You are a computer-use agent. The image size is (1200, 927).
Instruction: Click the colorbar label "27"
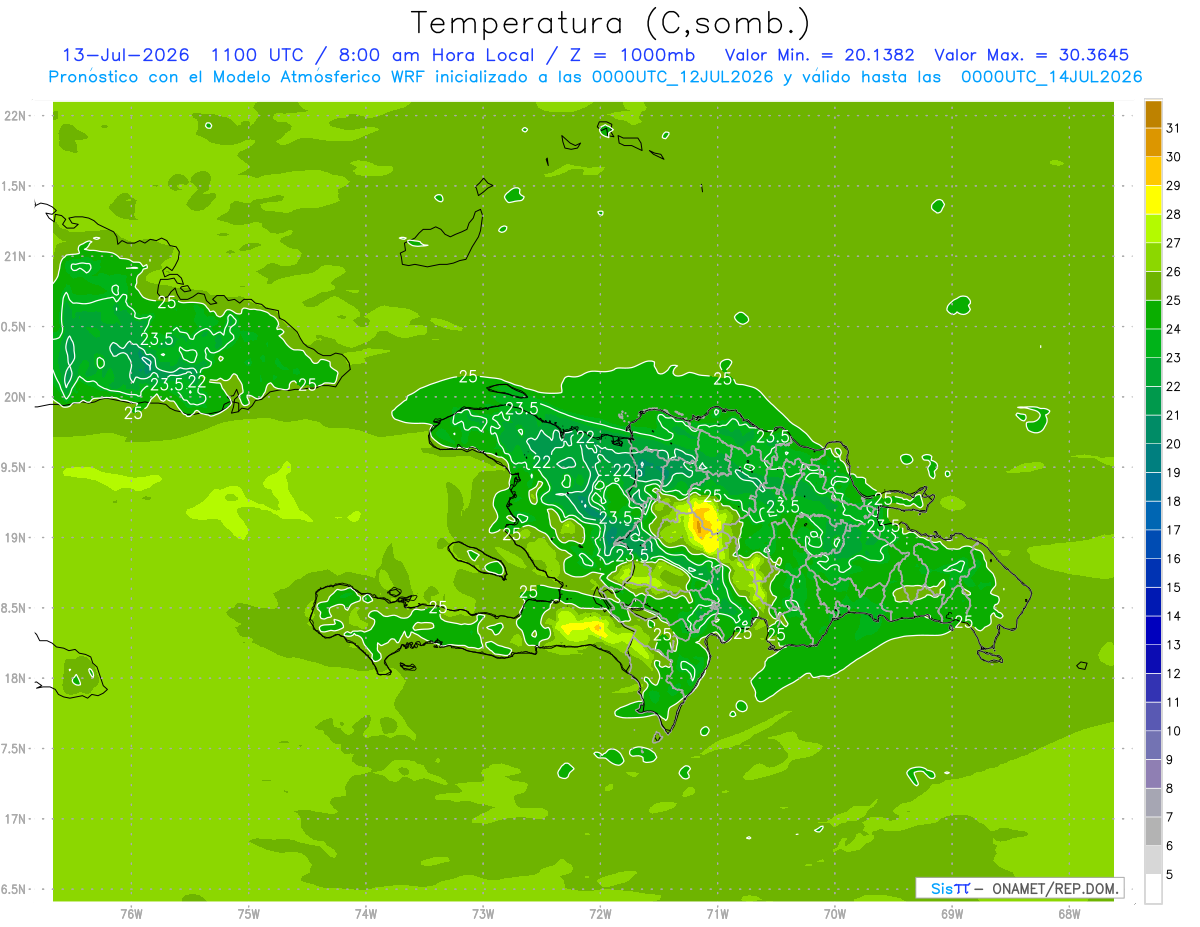click(1174, 243)
